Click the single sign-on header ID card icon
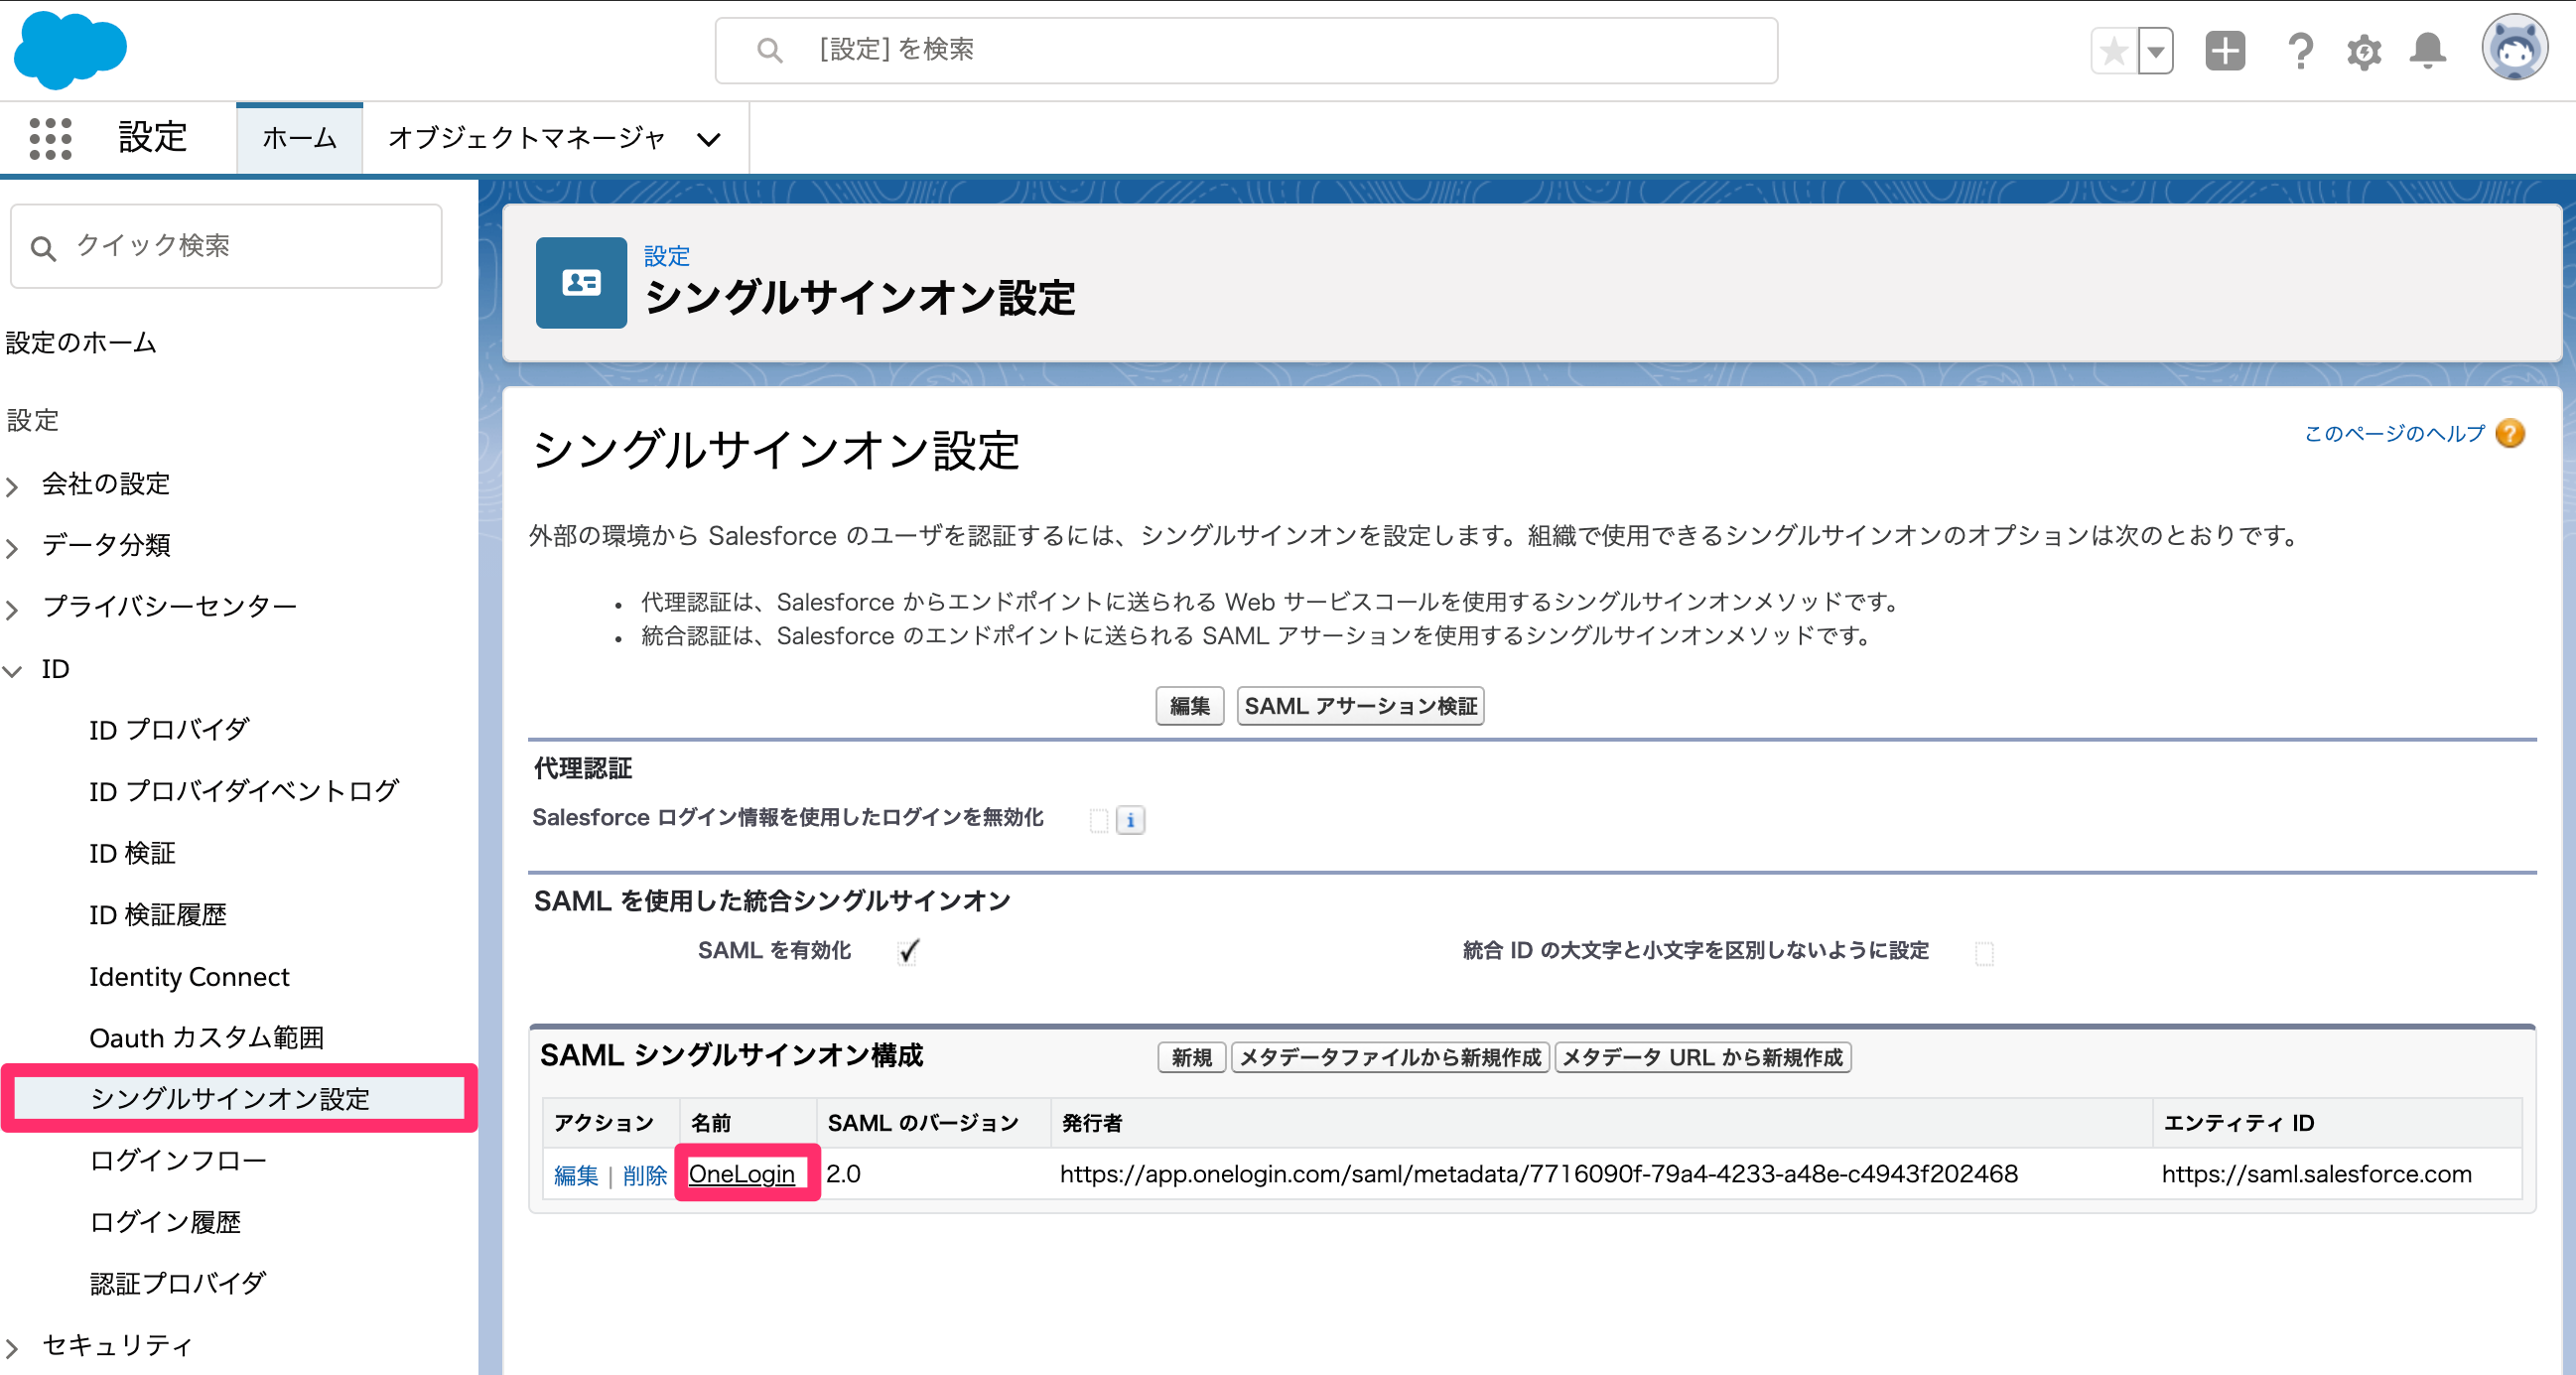The width and height of the screenshot is (2576, 1375). pos(581,283)
